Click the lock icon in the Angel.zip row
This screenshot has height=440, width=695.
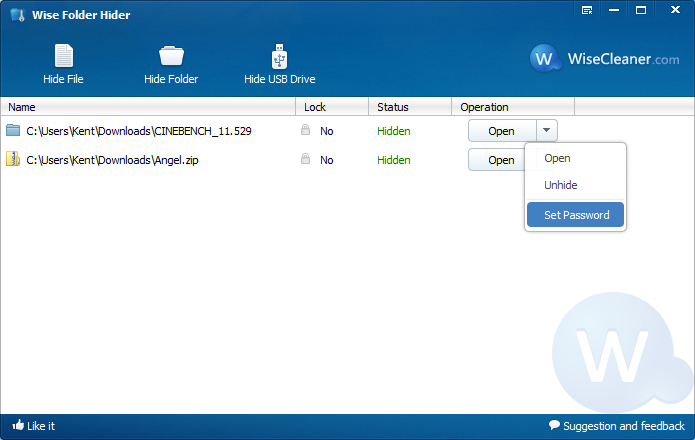pos(305,159)
